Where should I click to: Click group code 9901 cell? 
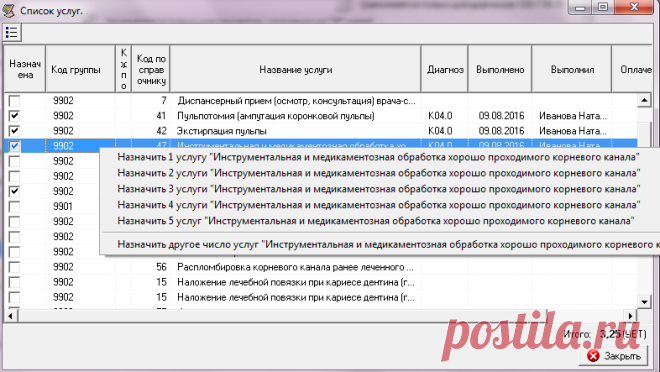pyautogui.click(x=63, y=207)
